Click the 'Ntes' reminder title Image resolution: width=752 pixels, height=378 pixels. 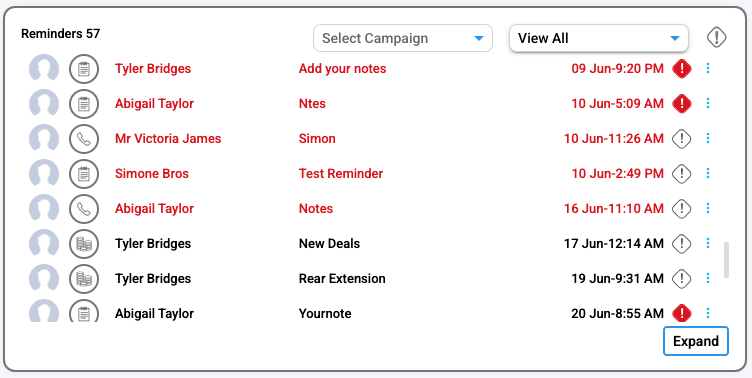tap(312, 104)
